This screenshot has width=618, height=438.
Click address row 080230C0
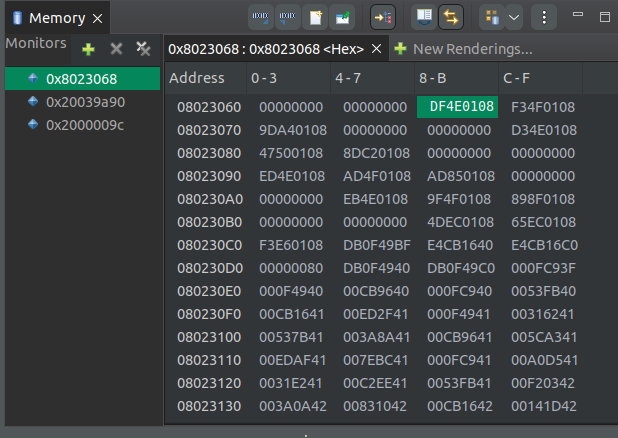pyautogui.click(x=210, y=245)
